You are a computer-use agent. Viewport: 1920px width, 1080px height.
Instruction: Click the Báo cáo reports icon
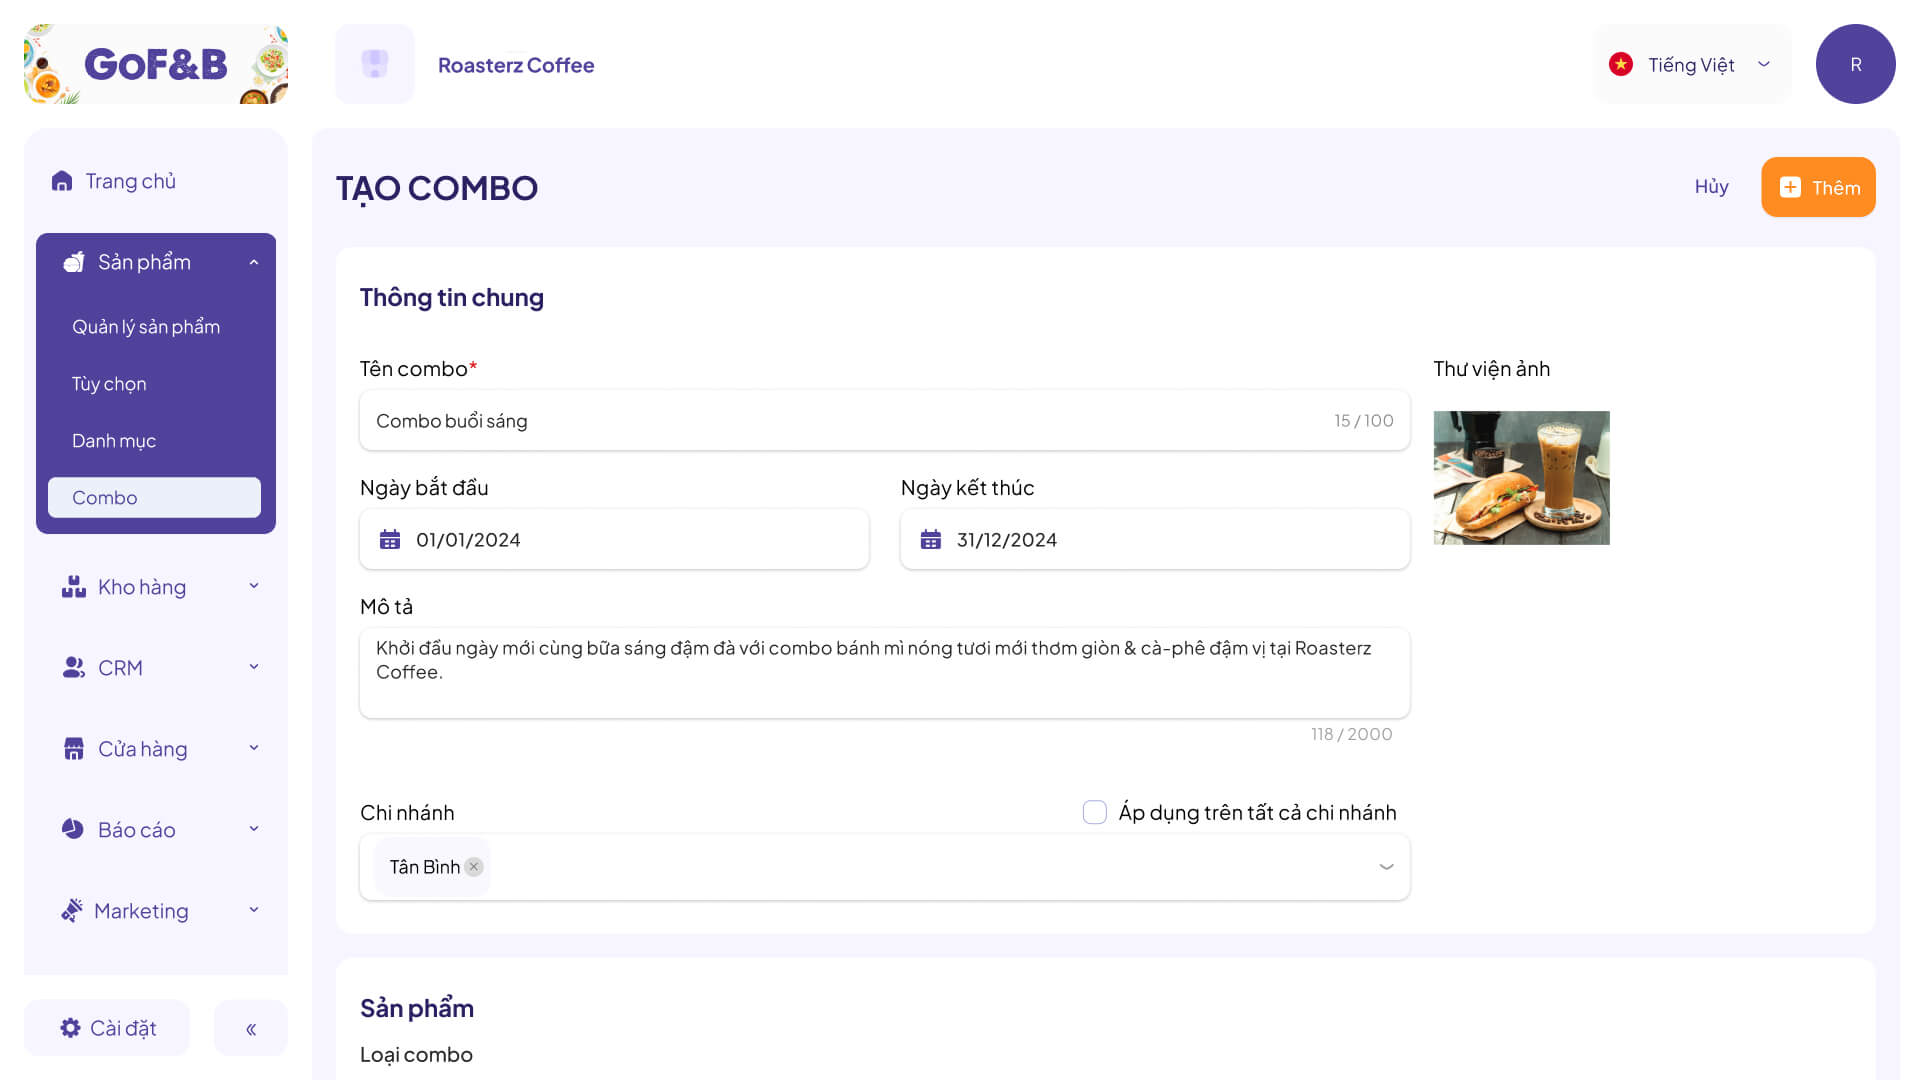coord(73,829)
